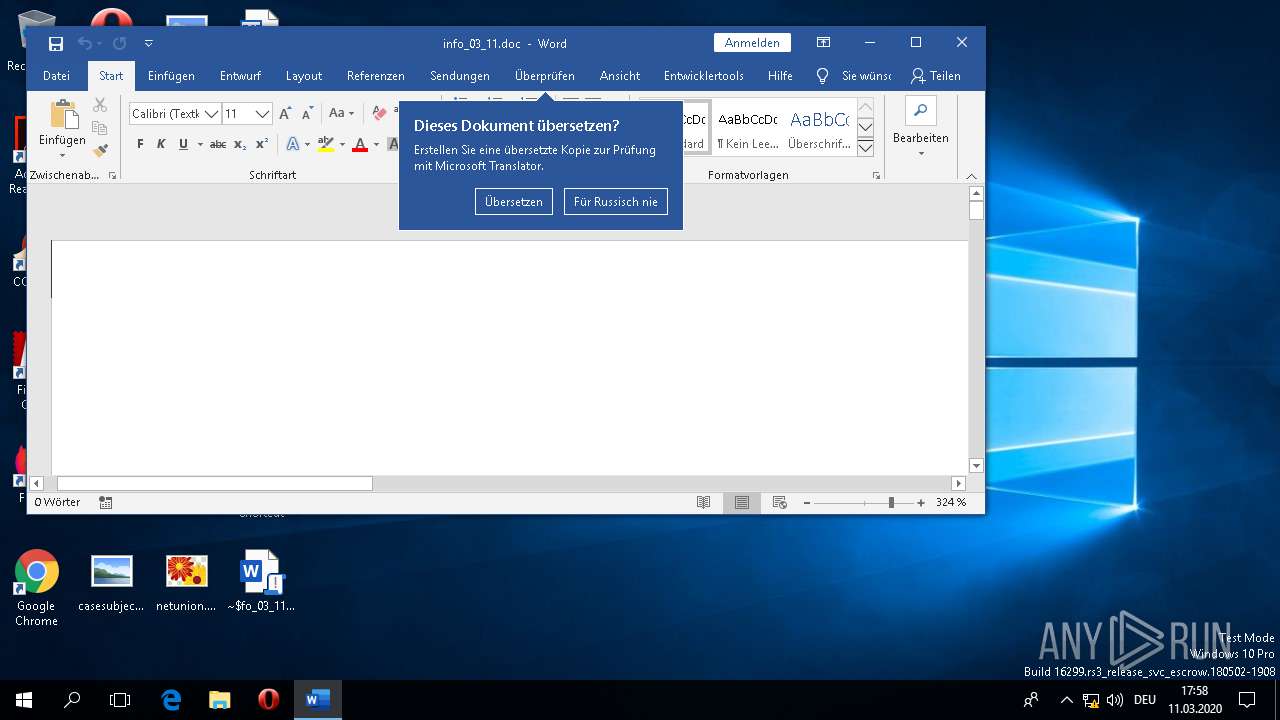Switch to the Sendungen ribbon tab
The width and height of the screenshot is (1280, 720).
(460, 76)
